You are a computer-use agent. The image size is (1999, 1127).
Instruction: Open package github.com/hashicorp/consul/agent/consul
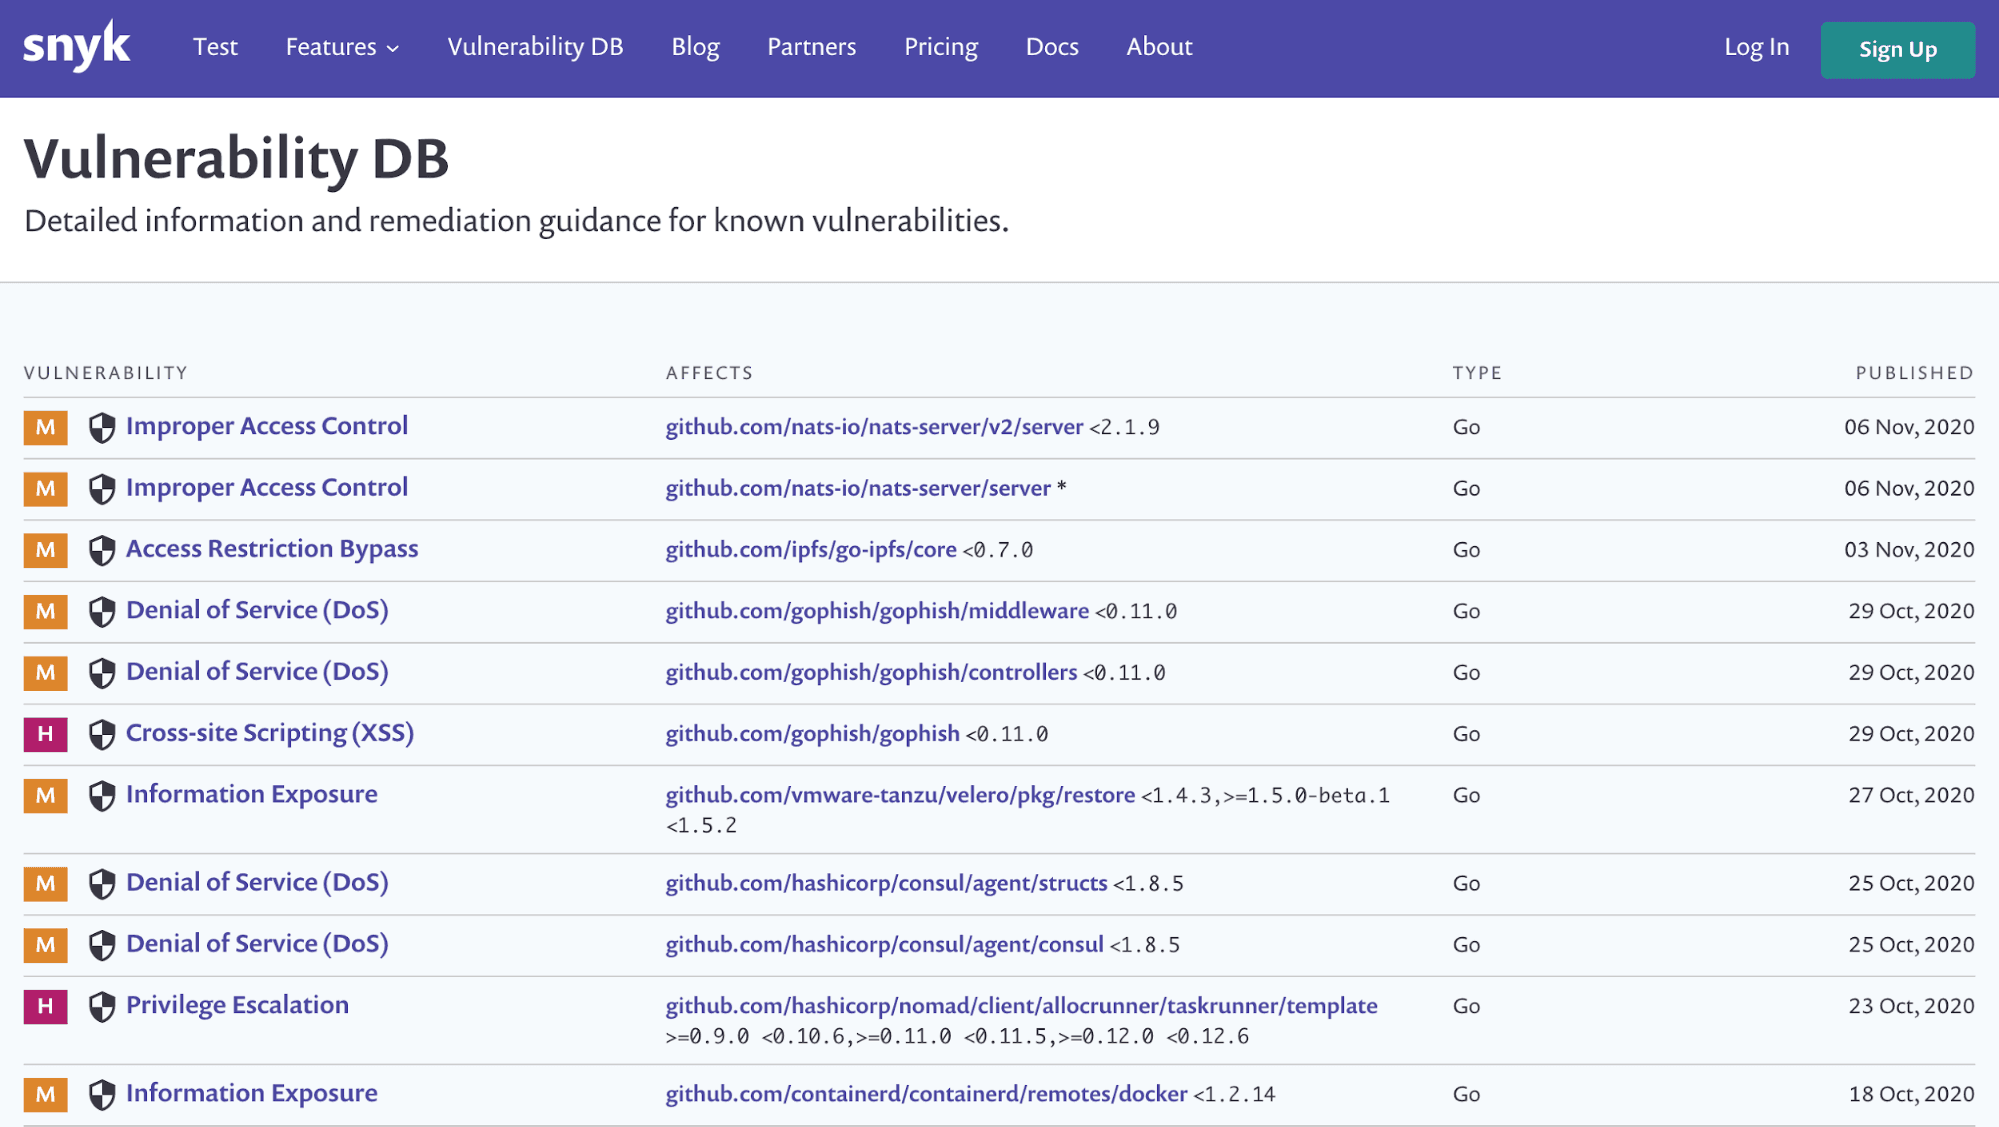click(x=884, y=945)
